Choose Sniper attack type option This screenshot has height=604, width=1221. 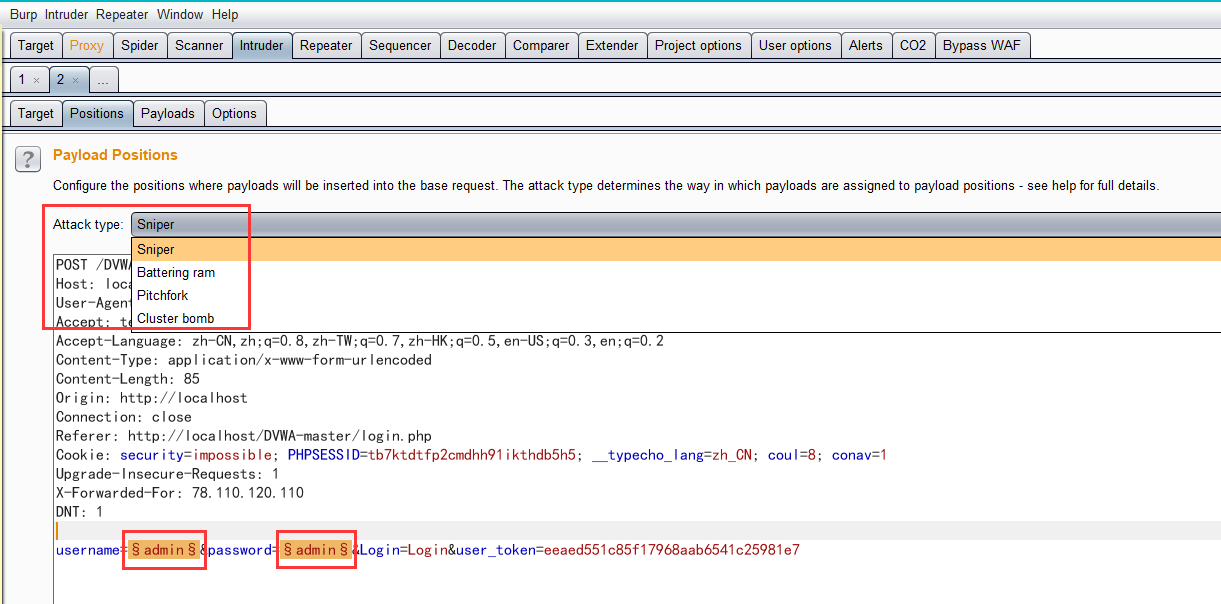[x=676, y=249]
